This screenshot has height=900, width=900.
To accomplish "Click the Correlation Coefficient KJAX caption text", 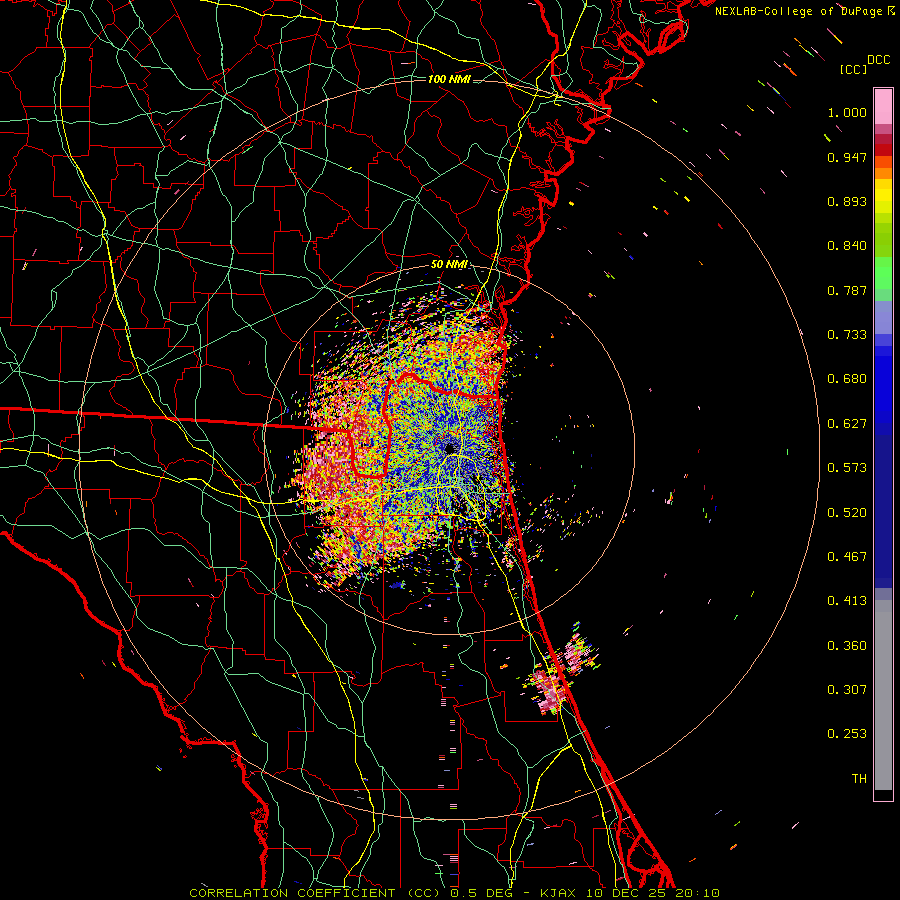I will pyautogui.click(x=454, y=893).
